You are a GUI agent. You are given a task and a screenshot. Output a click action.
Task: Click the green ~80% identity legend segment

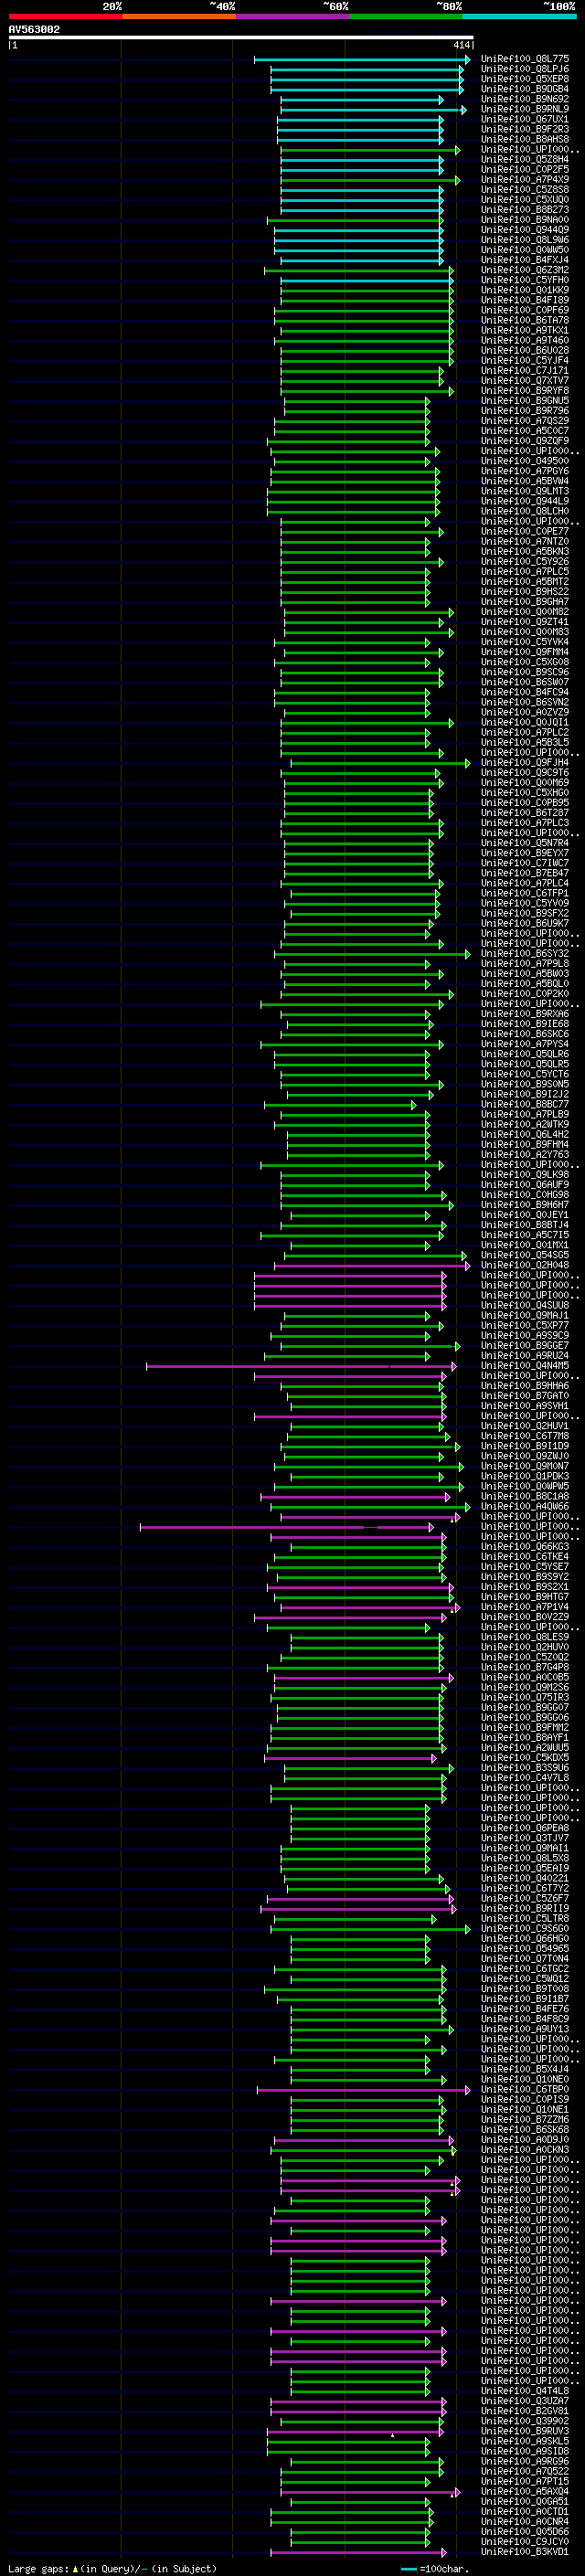406,16
